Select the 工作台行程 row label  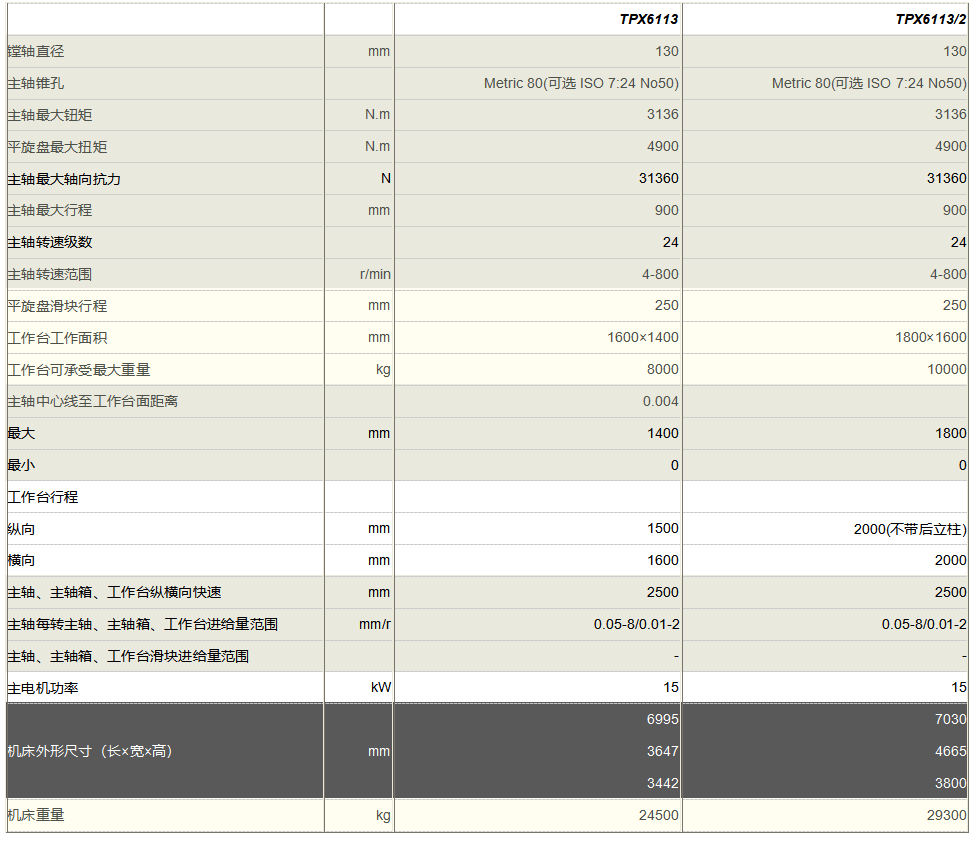click(42, 497)
